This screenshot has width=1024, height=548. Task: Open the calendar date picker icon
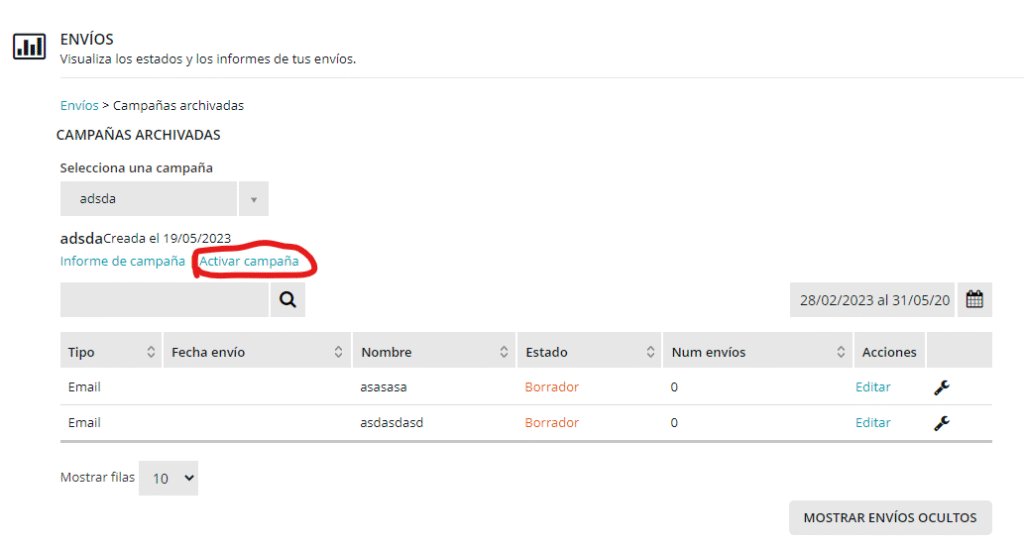975,299
